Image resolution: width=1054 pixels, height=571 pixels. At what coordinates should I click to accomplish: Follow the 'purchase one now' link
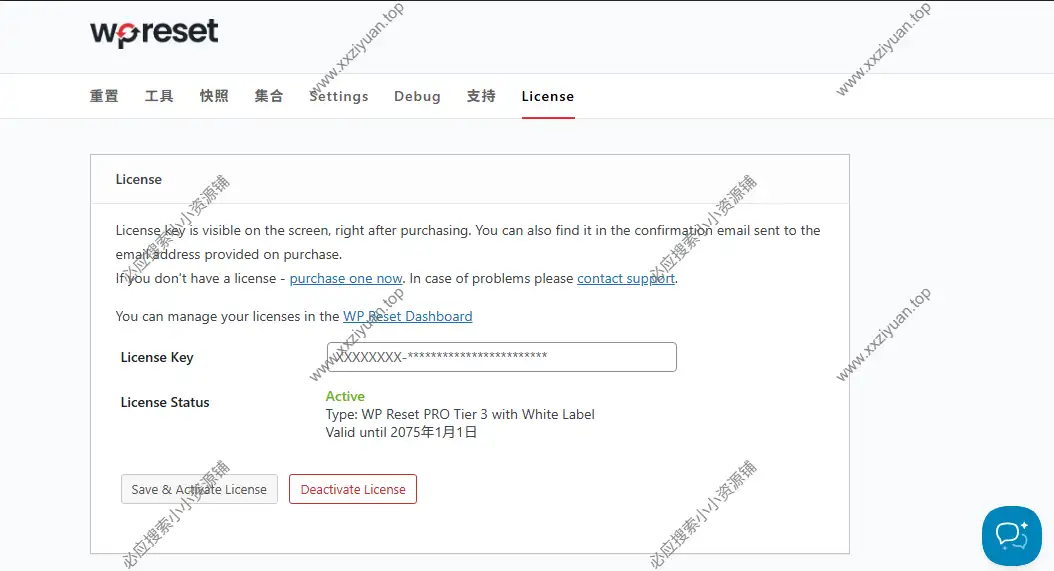pos(346,278)
